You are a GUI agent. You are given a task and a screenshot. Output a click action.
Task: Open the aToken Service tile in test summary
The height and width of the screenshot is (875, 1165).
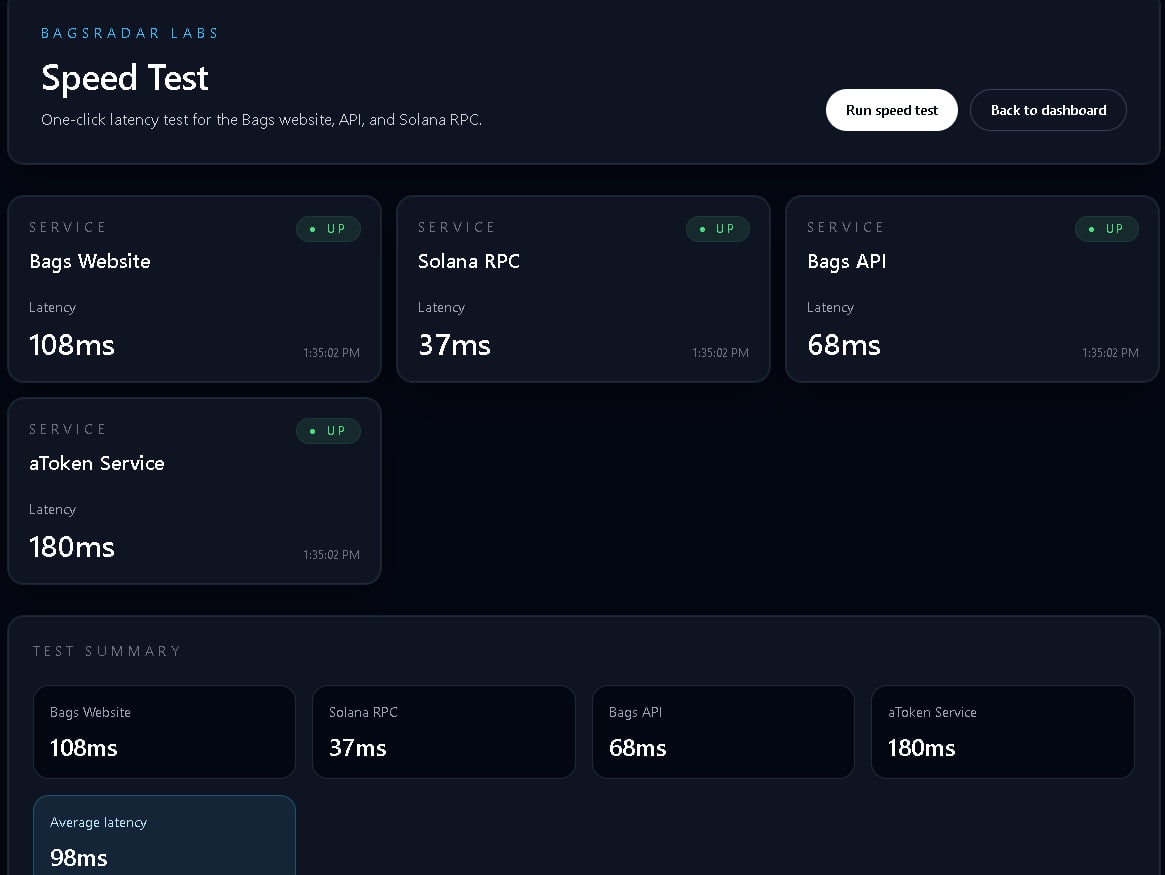click(1003, 732)
